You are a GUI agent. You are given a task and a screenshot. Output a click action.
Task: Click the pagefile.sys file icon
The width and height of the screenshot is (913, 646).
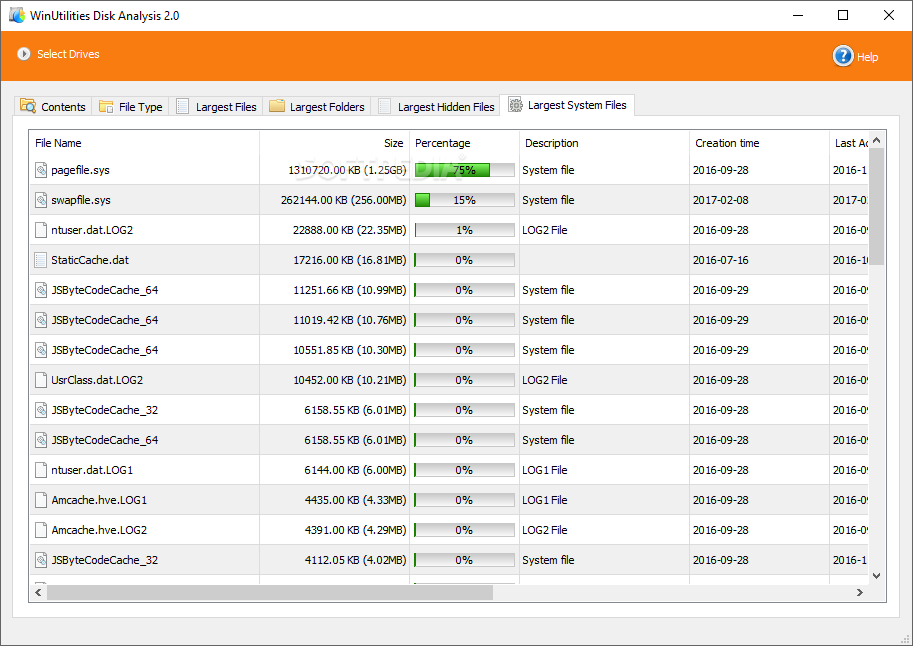[x=41, y=170]
